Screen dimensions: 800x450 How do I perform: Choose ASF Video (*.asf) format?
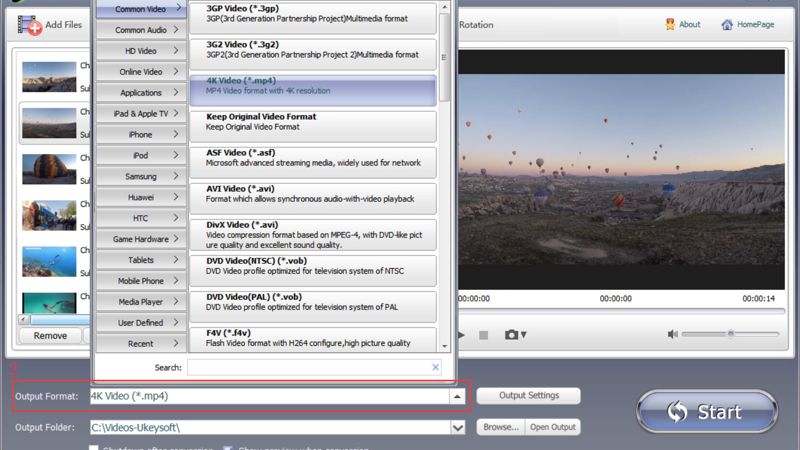click(313, 162)
